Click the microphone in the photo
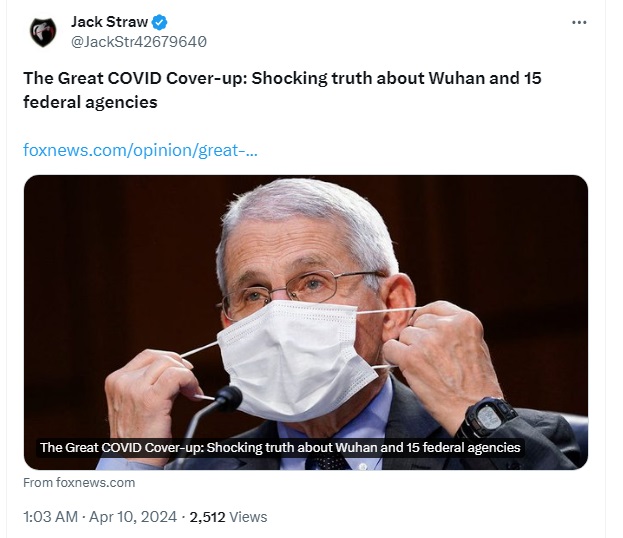 point(217,415)
